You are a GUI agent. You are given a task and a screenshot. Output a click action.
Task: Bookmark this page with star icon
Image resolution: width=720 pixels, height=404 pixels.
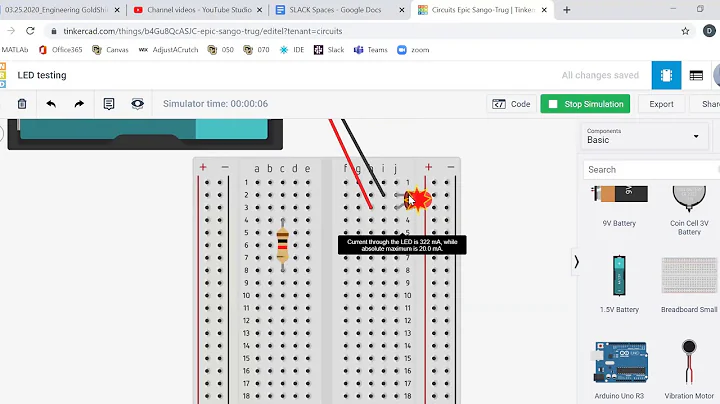click(685, 31)
